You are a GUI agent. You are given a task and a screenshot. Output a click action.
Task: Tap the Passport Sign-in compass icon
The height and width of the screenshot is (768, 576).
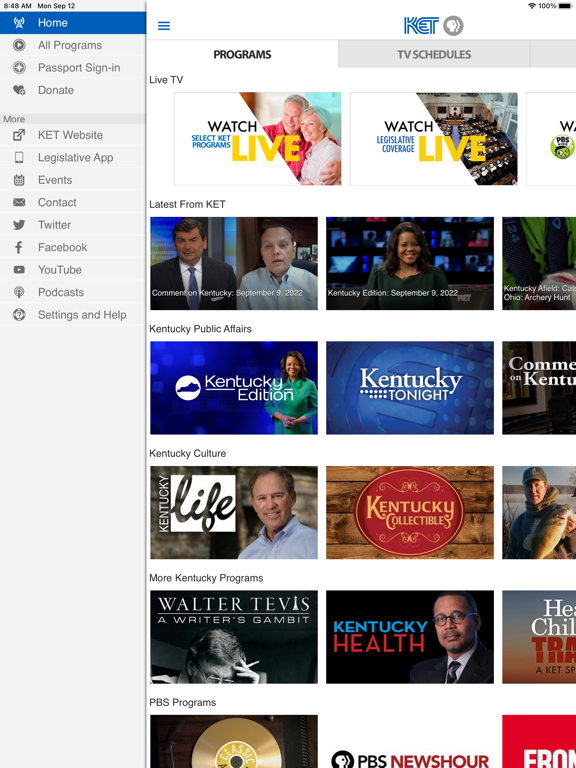pos(19,68)
